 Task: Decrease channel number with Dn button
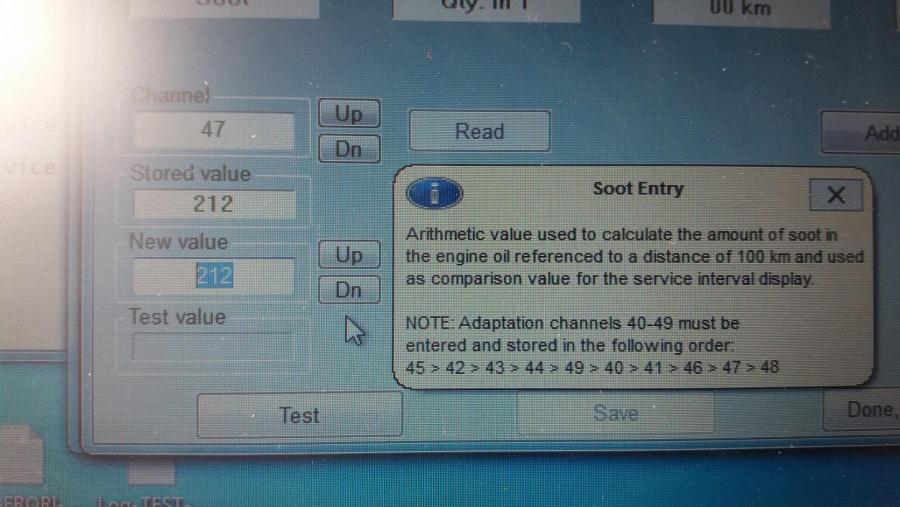click(x=349, y=150)
